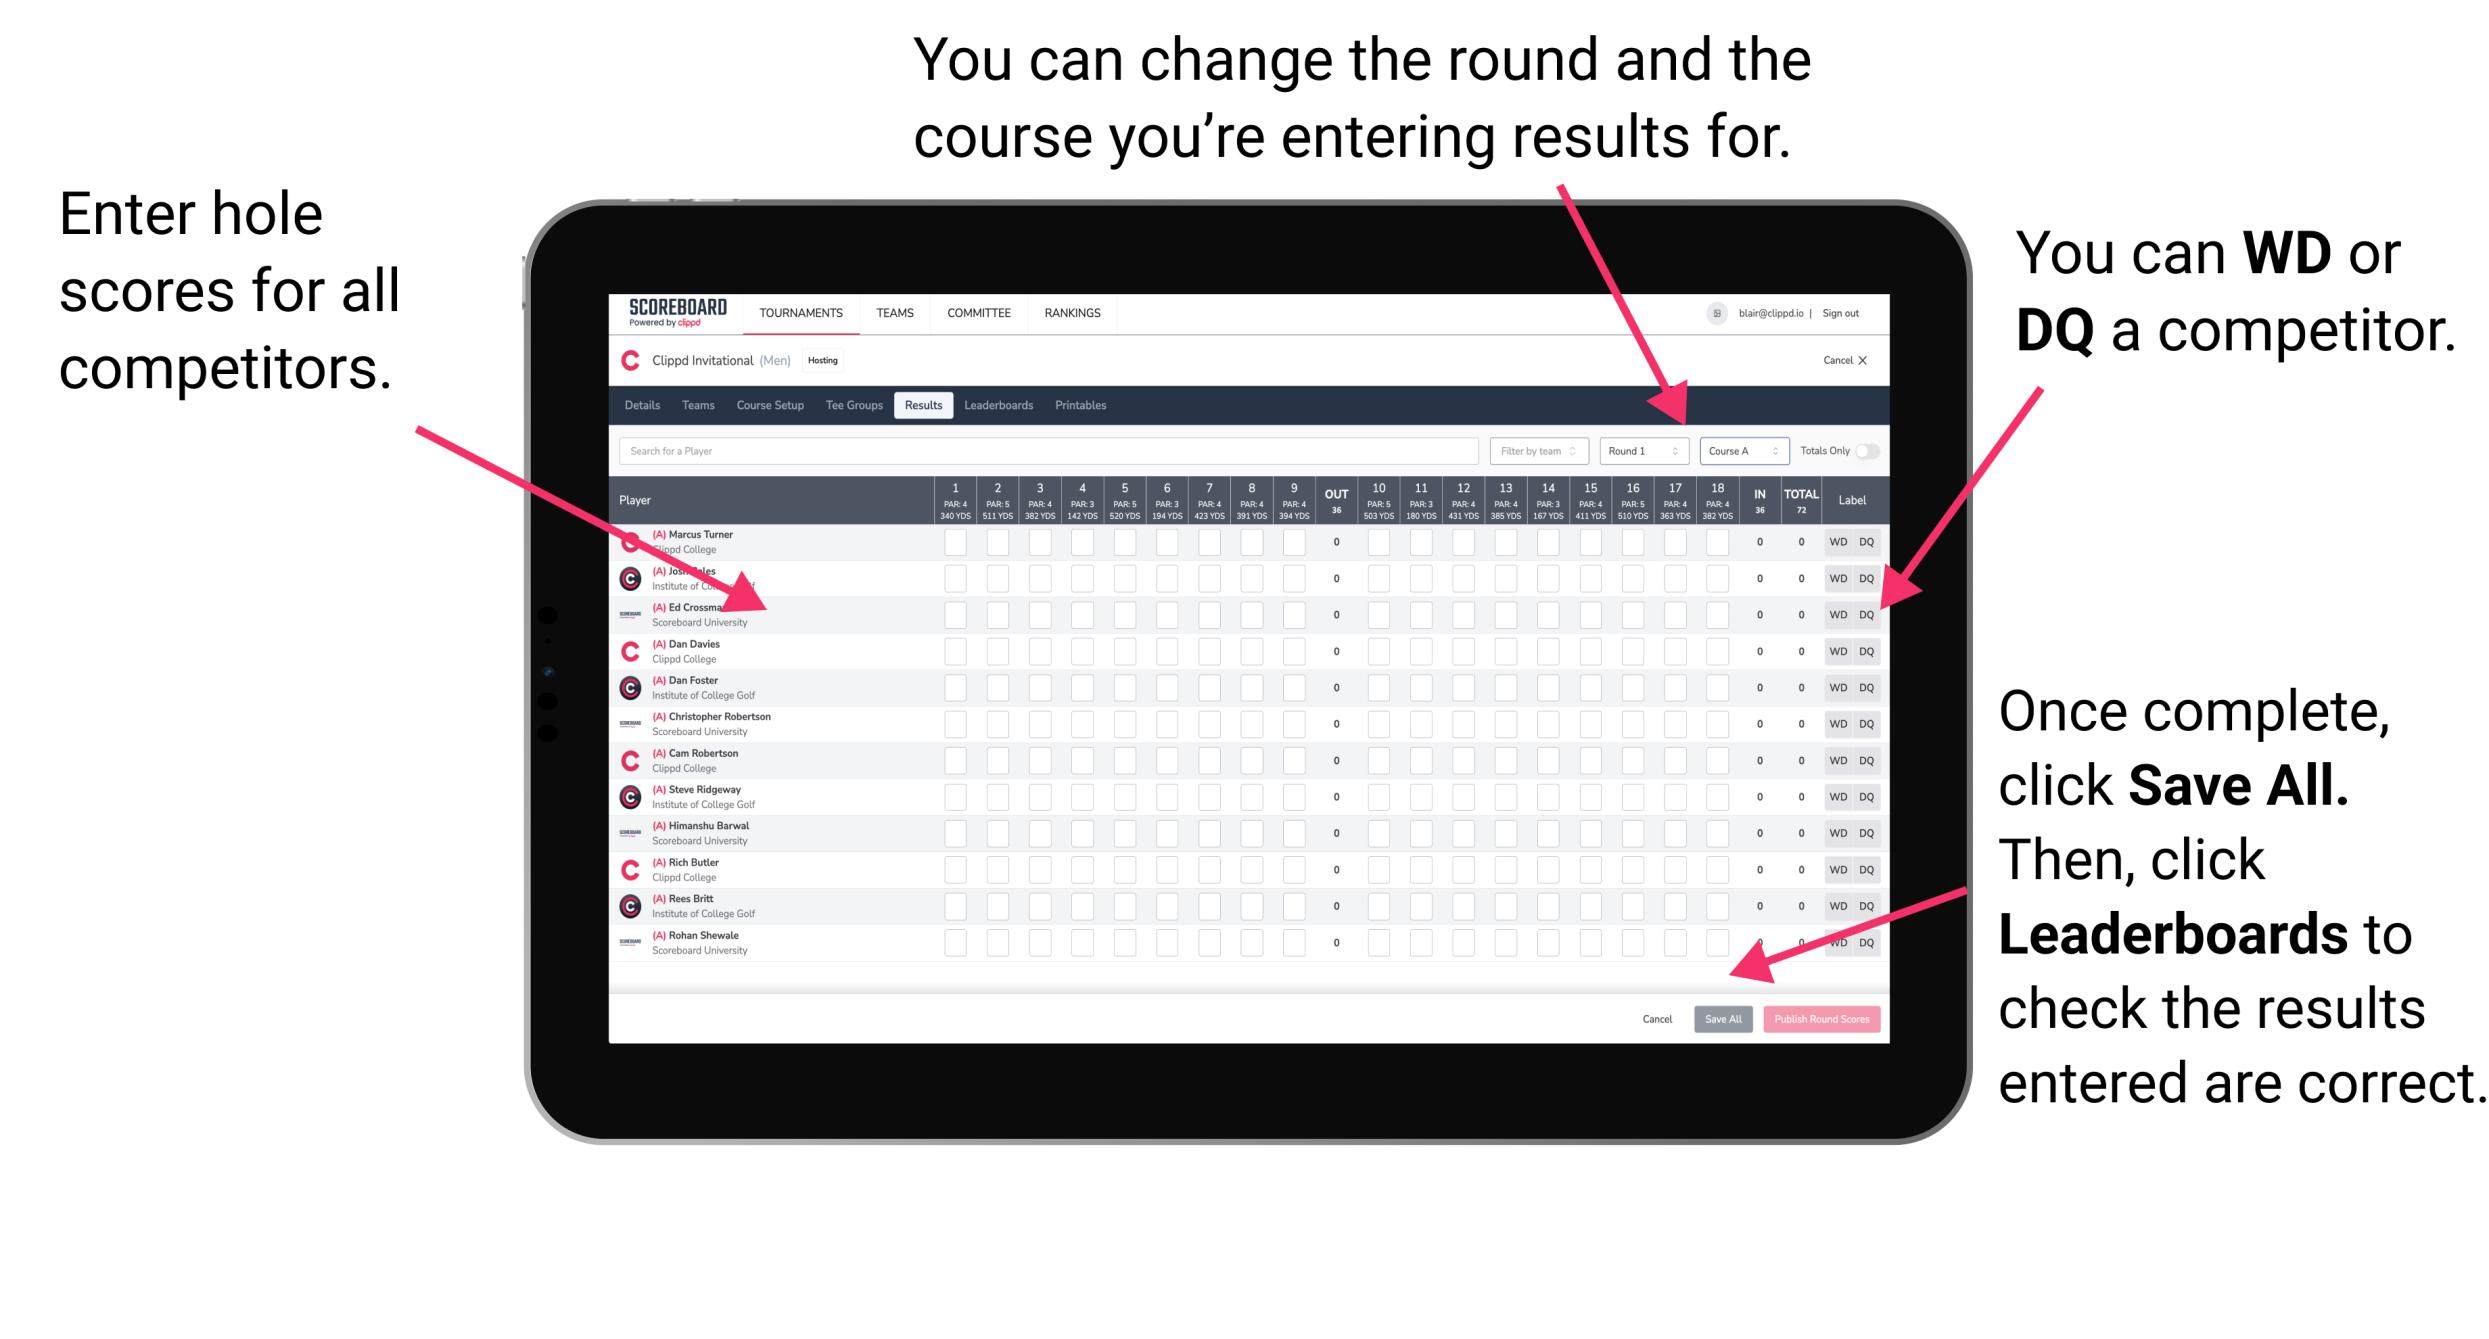Click the Save All button
The image size is (2489, 1339).
click(1723, 1017)
